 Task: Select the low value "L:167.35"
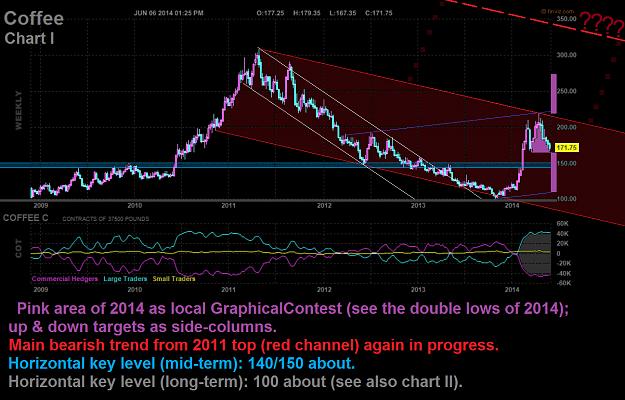343,13
